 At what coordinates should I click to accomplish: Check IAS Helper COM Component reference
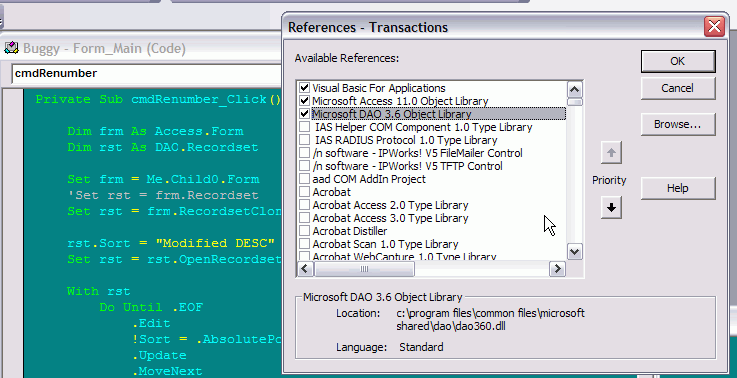pyautogui.click(x=305, y=127)
